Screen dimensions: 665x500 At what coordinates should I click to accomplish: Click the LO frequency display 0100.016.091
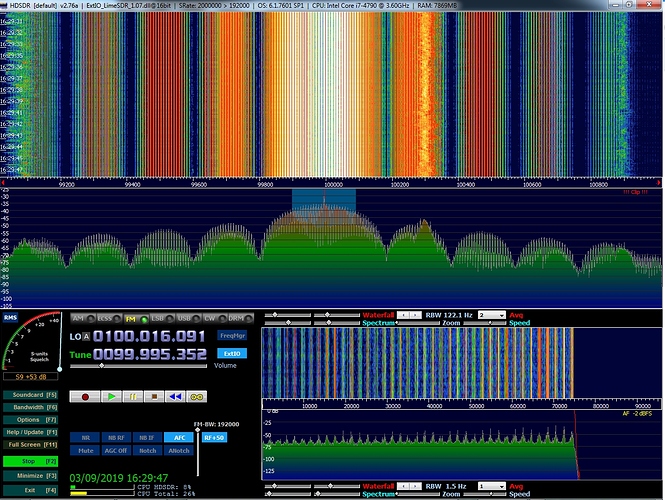(149, 336)
